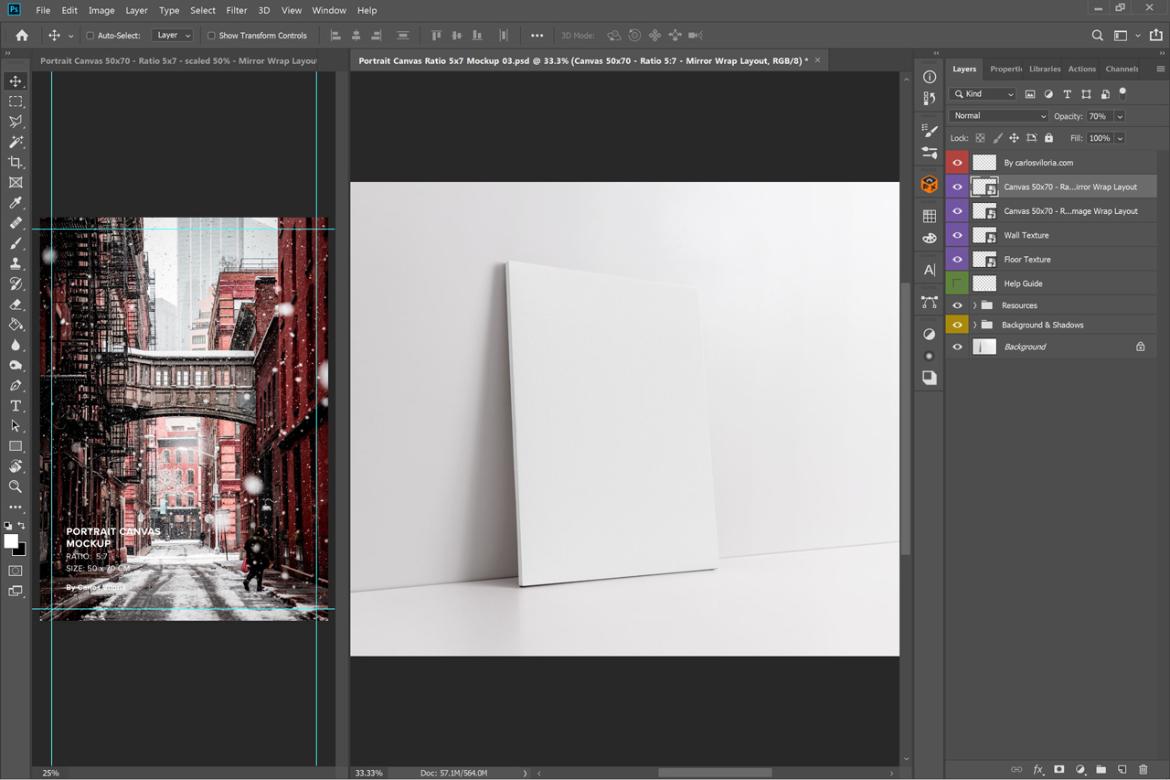The width and height of the screenshot is (1170, 780).
Task: Show the Help Guide layer
Action: [957, 284]
